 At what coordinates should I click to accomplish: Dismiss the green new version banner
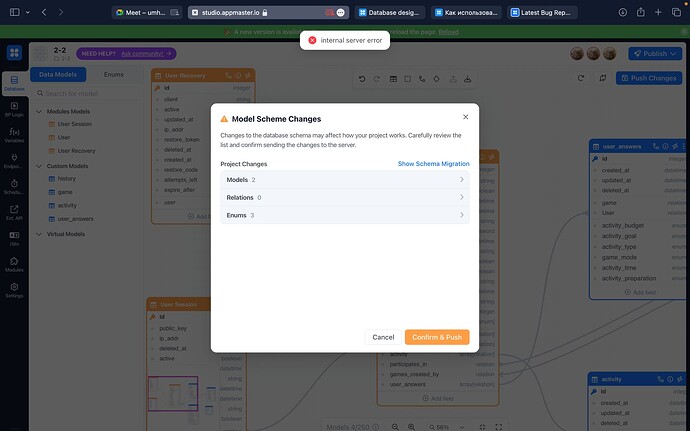[684, 32]
